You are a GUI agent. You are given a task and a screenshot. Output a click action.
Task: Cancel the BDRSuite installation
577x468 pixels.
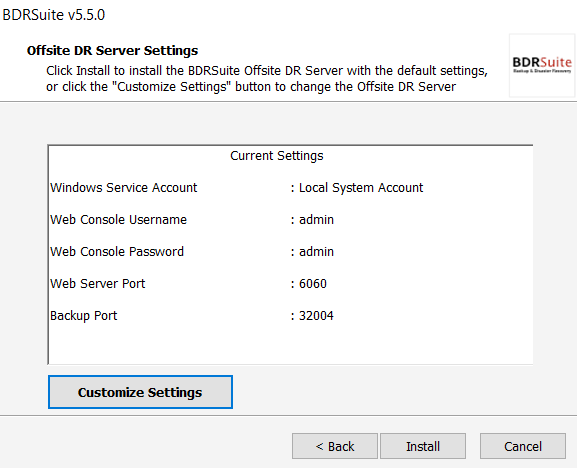[523, 446]
